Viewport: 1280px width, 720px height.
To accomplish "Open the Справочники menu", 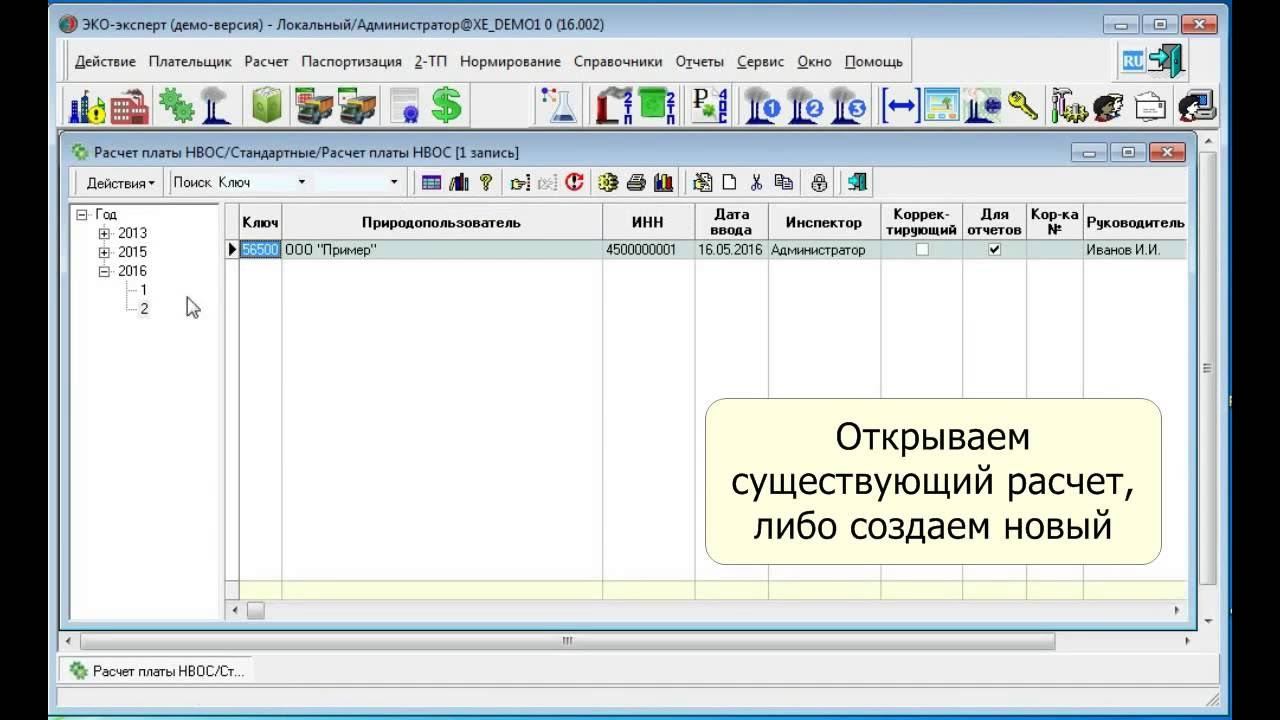I will tap(618, 61).
